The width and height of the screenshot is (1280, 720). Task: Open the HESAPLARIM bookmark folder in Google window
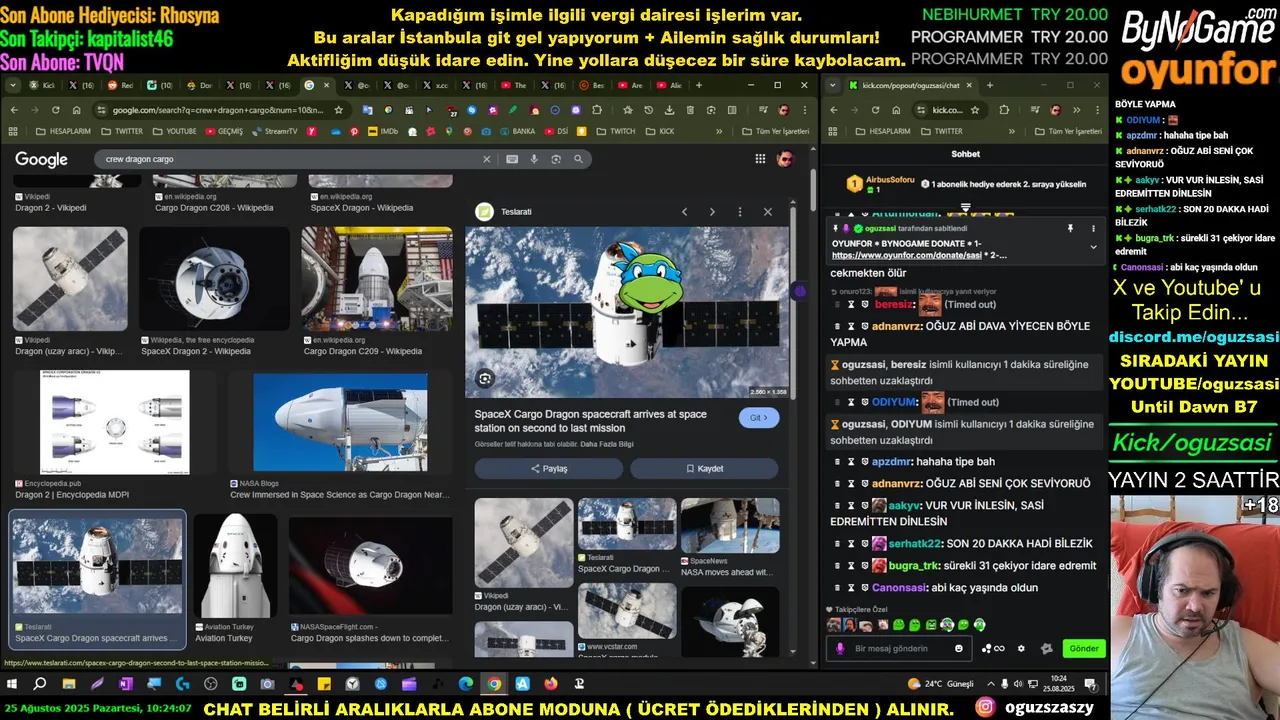(x=63, y=131)
